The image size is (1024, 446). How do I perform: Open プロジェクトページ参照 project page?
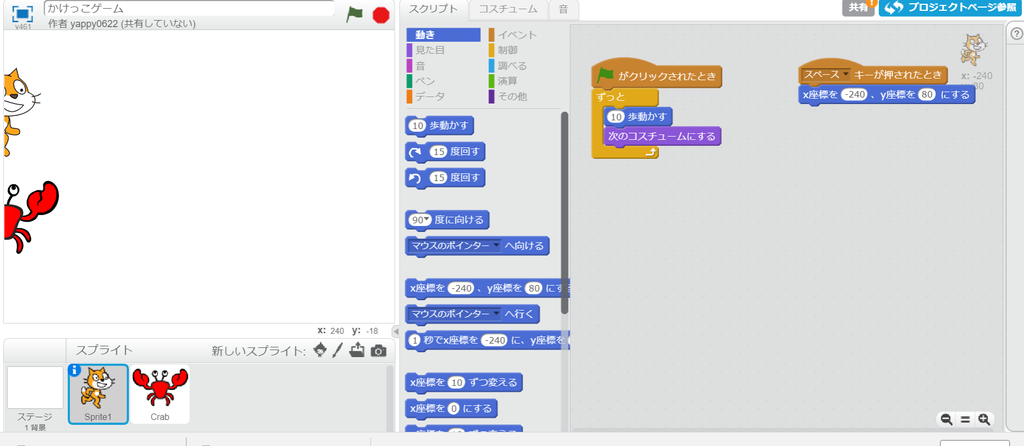pos(950,8)
